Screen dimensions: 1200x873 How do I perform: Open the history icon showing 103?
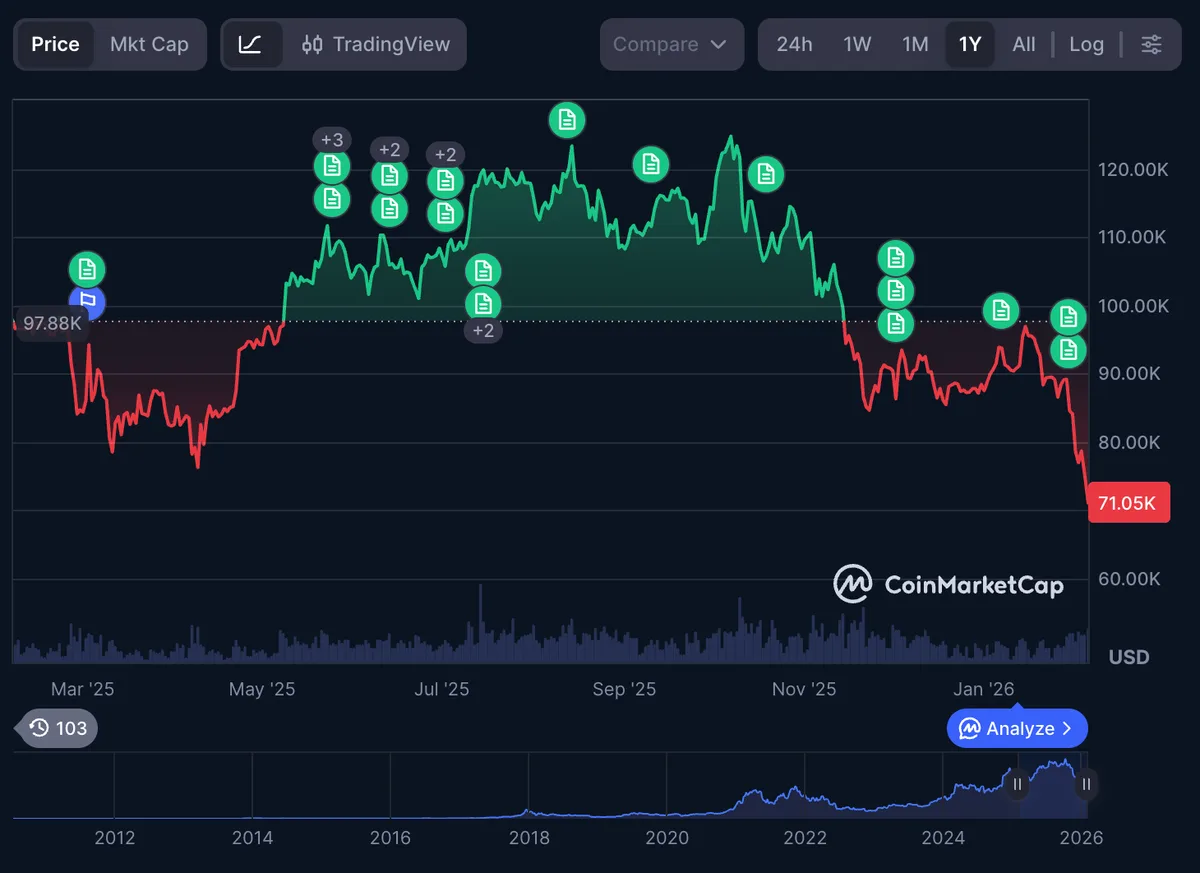coord(55,728)
